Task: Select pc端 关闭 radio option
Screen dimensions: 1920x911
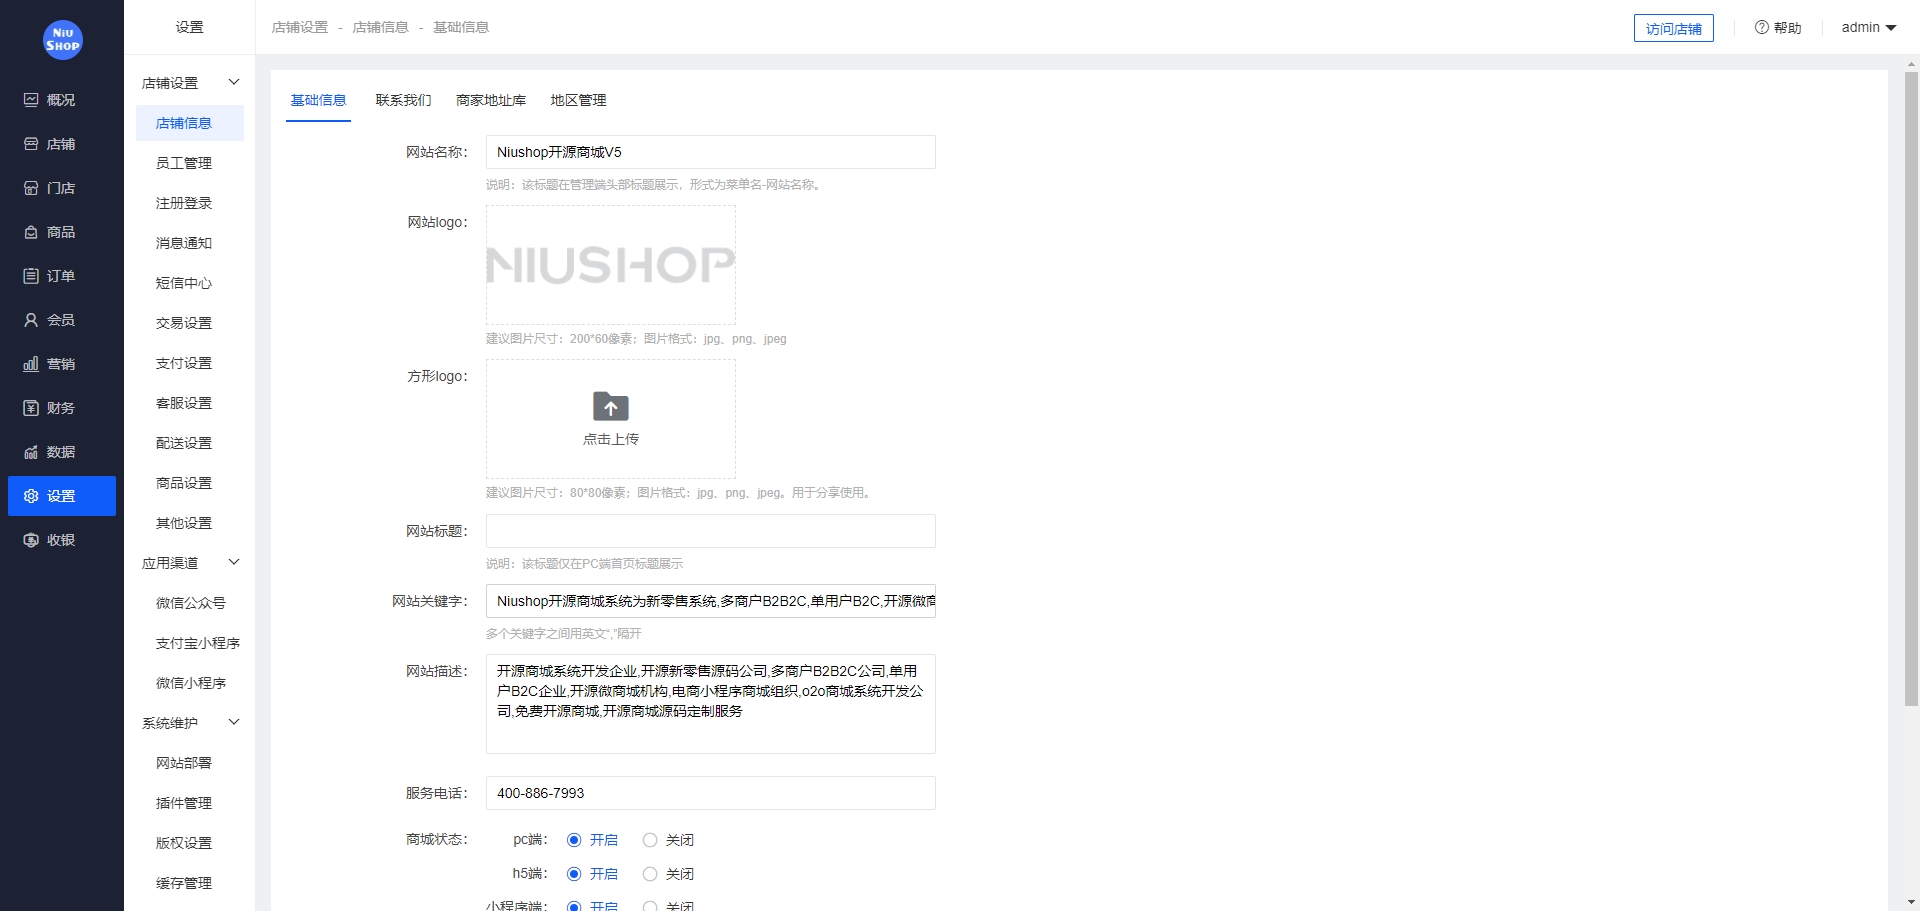Action: pyautogui.click(x=650, y=840)
